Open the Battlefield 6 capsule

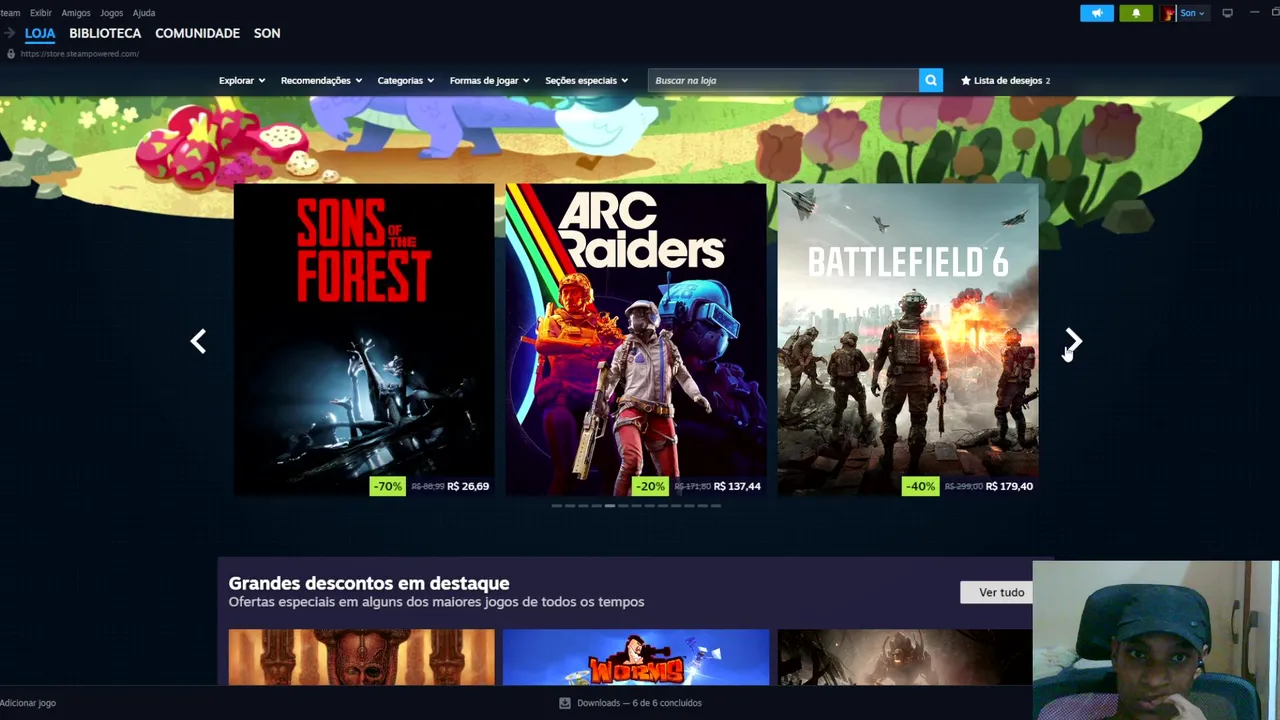908,340
